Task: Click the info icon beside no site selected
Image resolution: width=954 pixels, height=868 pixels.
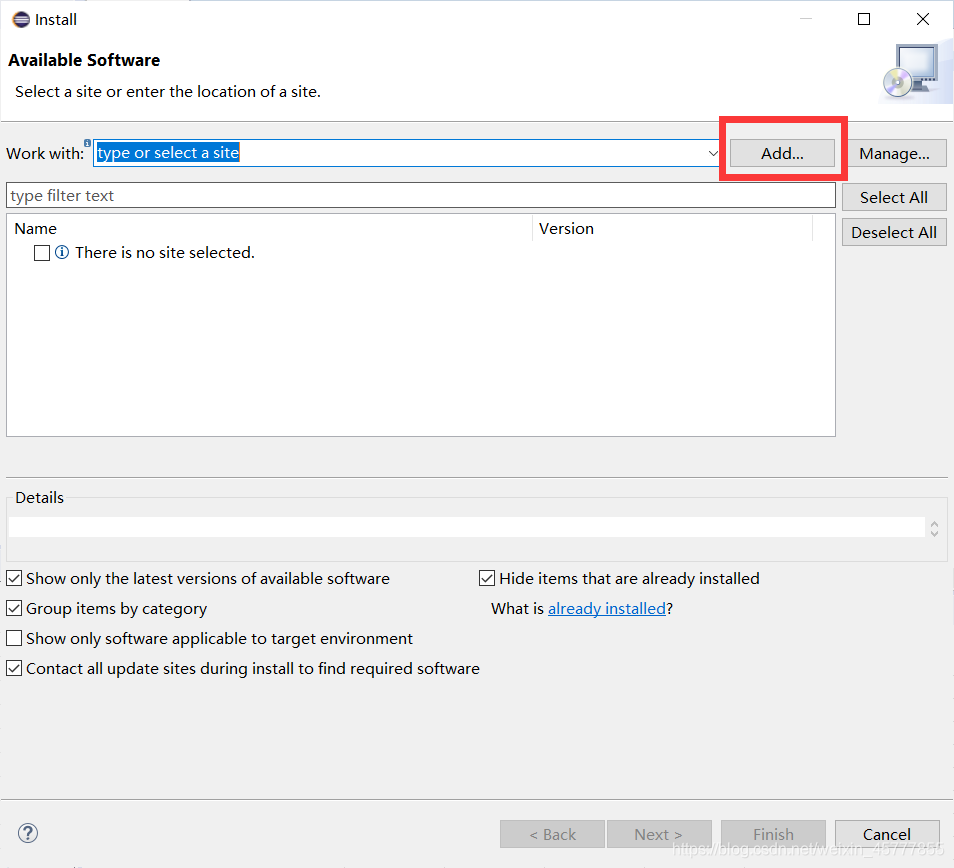Action: tap(62, 252)
